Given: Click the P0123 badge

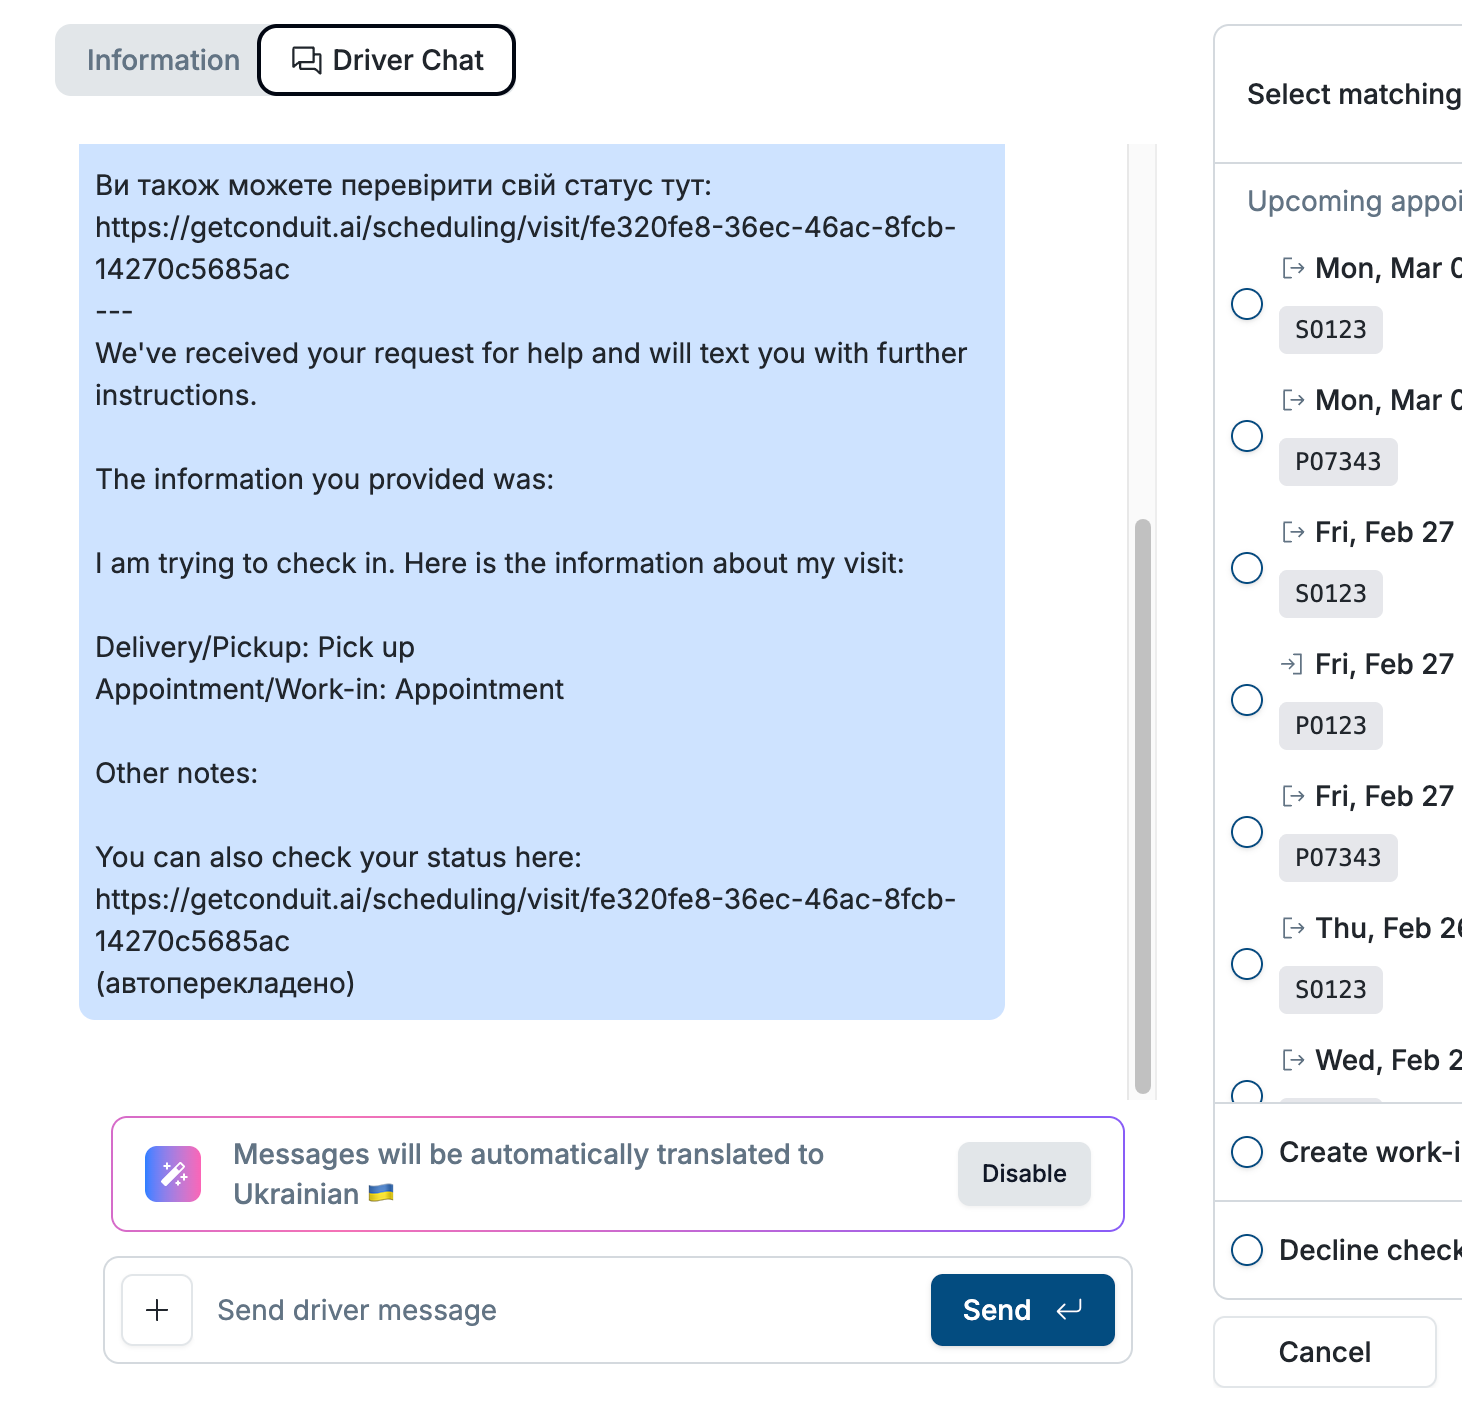Looking at the screenshot, I should tap(1330, 726).
